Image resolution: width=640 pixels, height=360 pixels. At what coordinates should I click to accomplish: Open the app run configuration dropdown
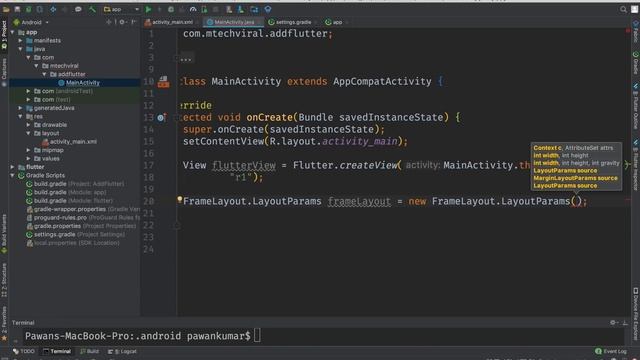121,9
